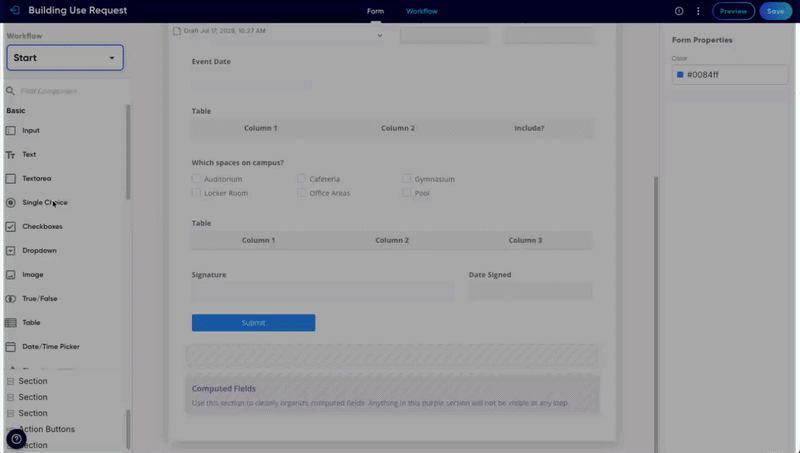Expand the draft version chevron
Screen dimensions: 800x453
tap(380, 36)
